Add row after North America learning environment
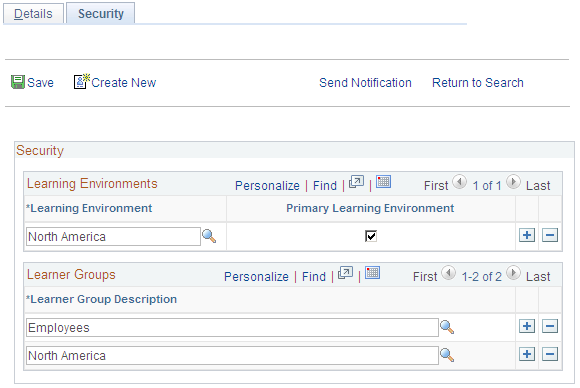The height and width of the screenshot is (388, 580). 527,235
